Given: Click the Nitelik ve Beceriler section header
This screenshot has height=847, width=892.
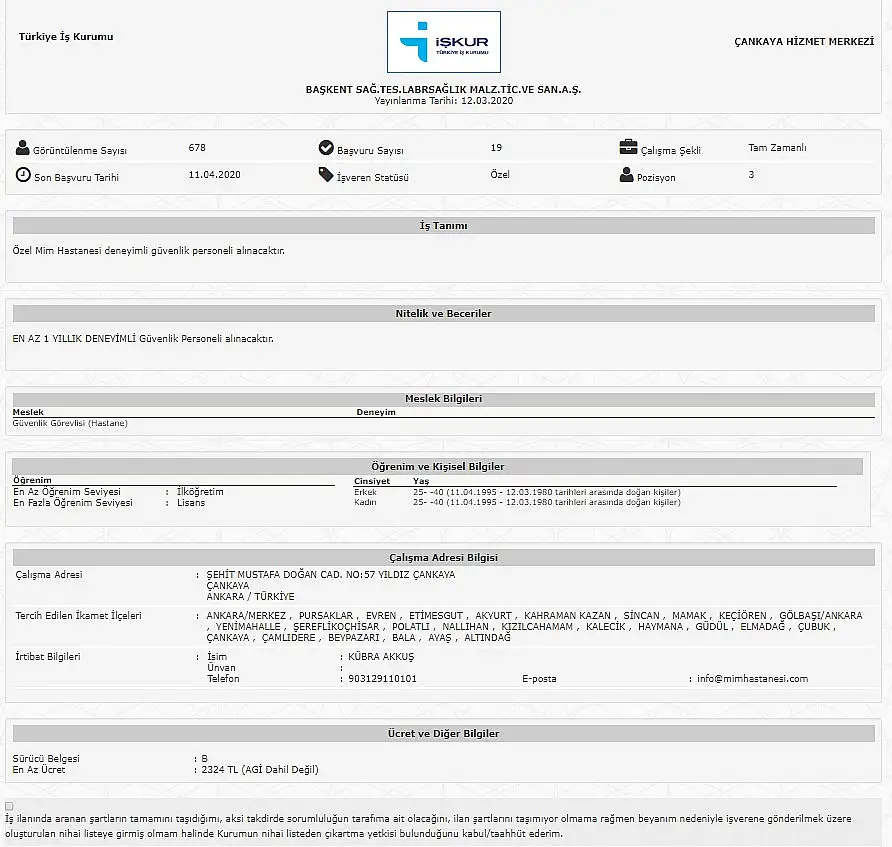Looking at the screenshot, I should coord(444,313).
